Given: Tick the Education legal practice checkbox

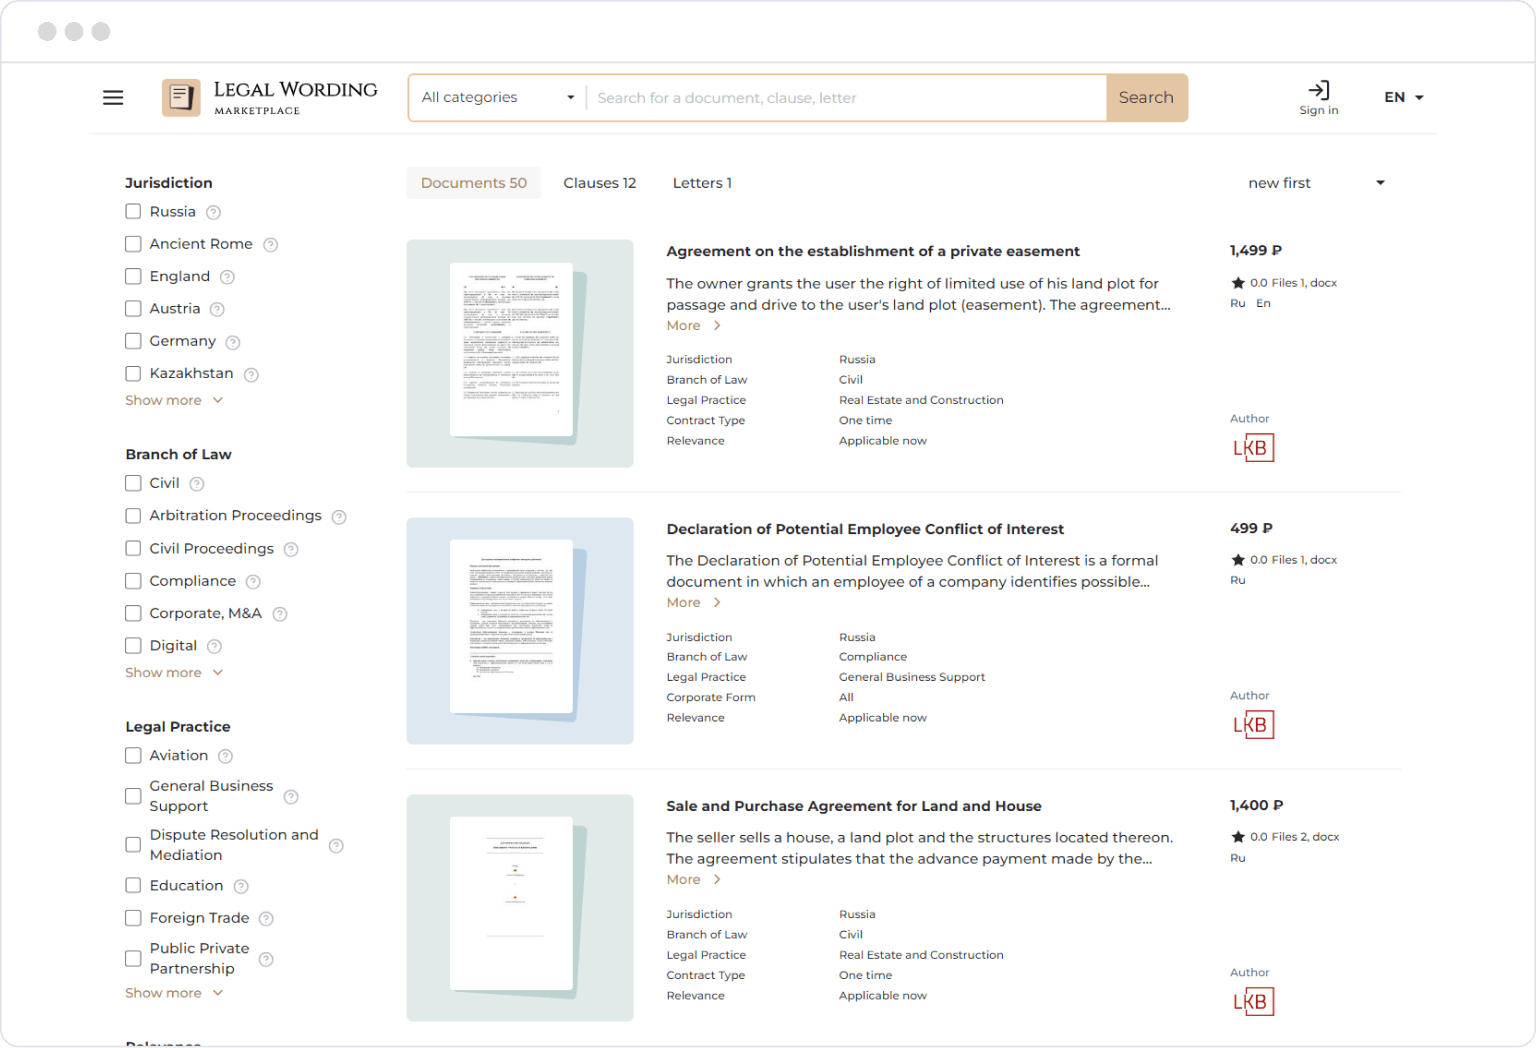Looking at the screenshot, I should point(133,886).
